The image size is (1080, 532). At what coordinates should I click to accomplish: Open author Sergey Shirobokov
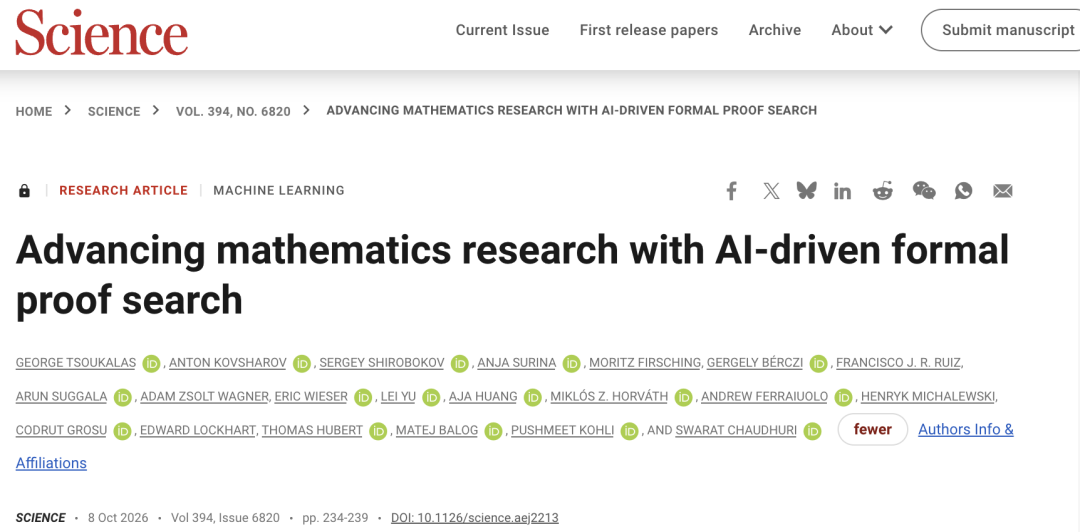pos(382,362)
